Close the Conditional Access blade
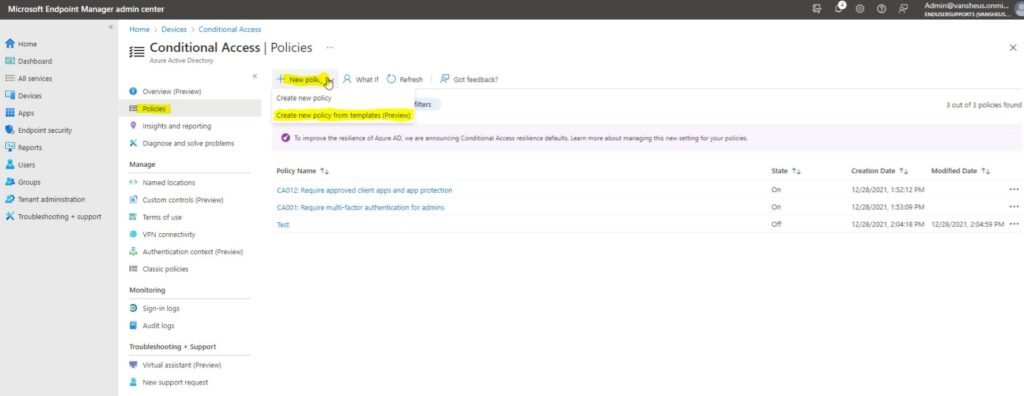Viewport: 1024px width, 396px height. pos(1013,48)
